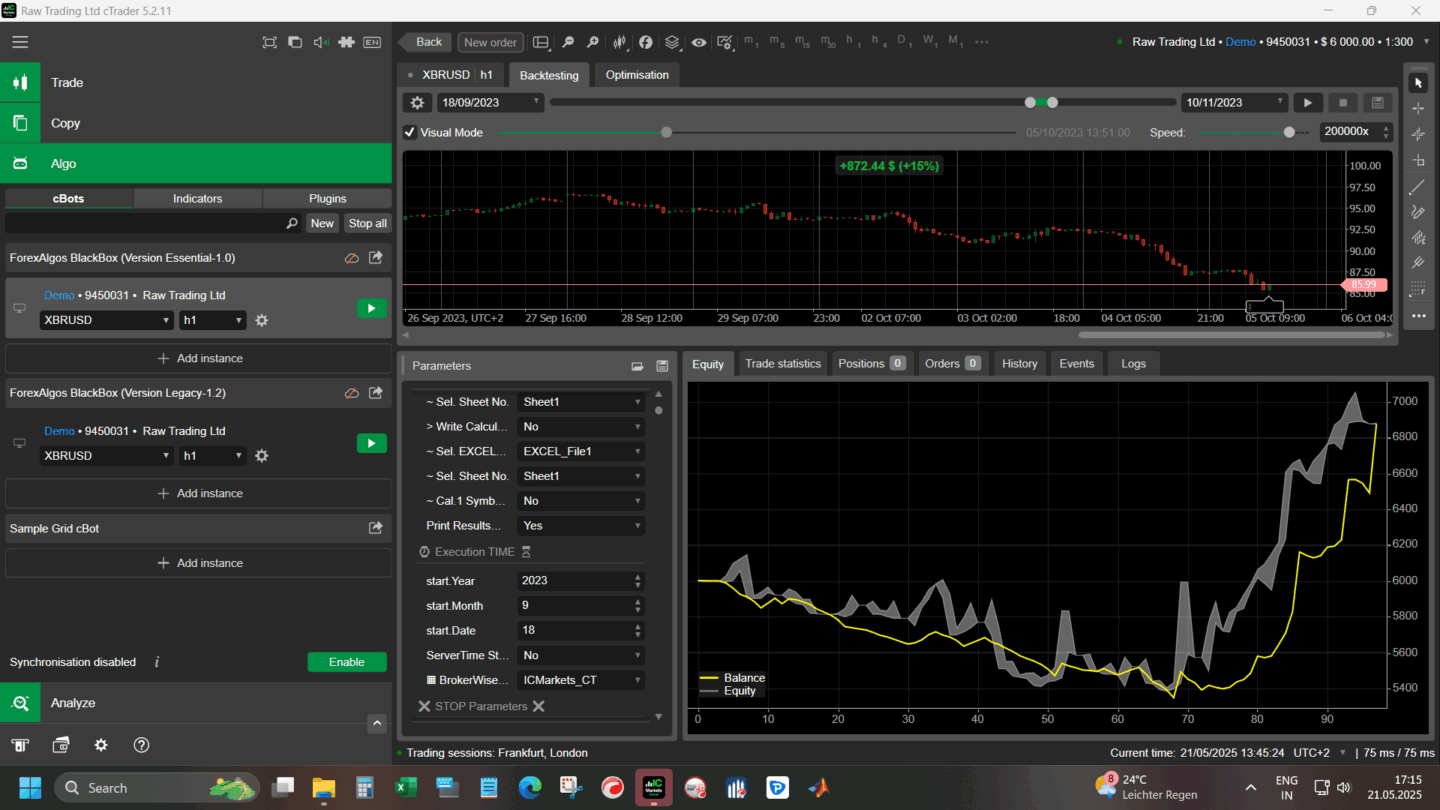The height and width of the screenshot is (810, 1440).
Task: Start the Essential-1.0 cBot instance
Action: [x=371, y=308]
